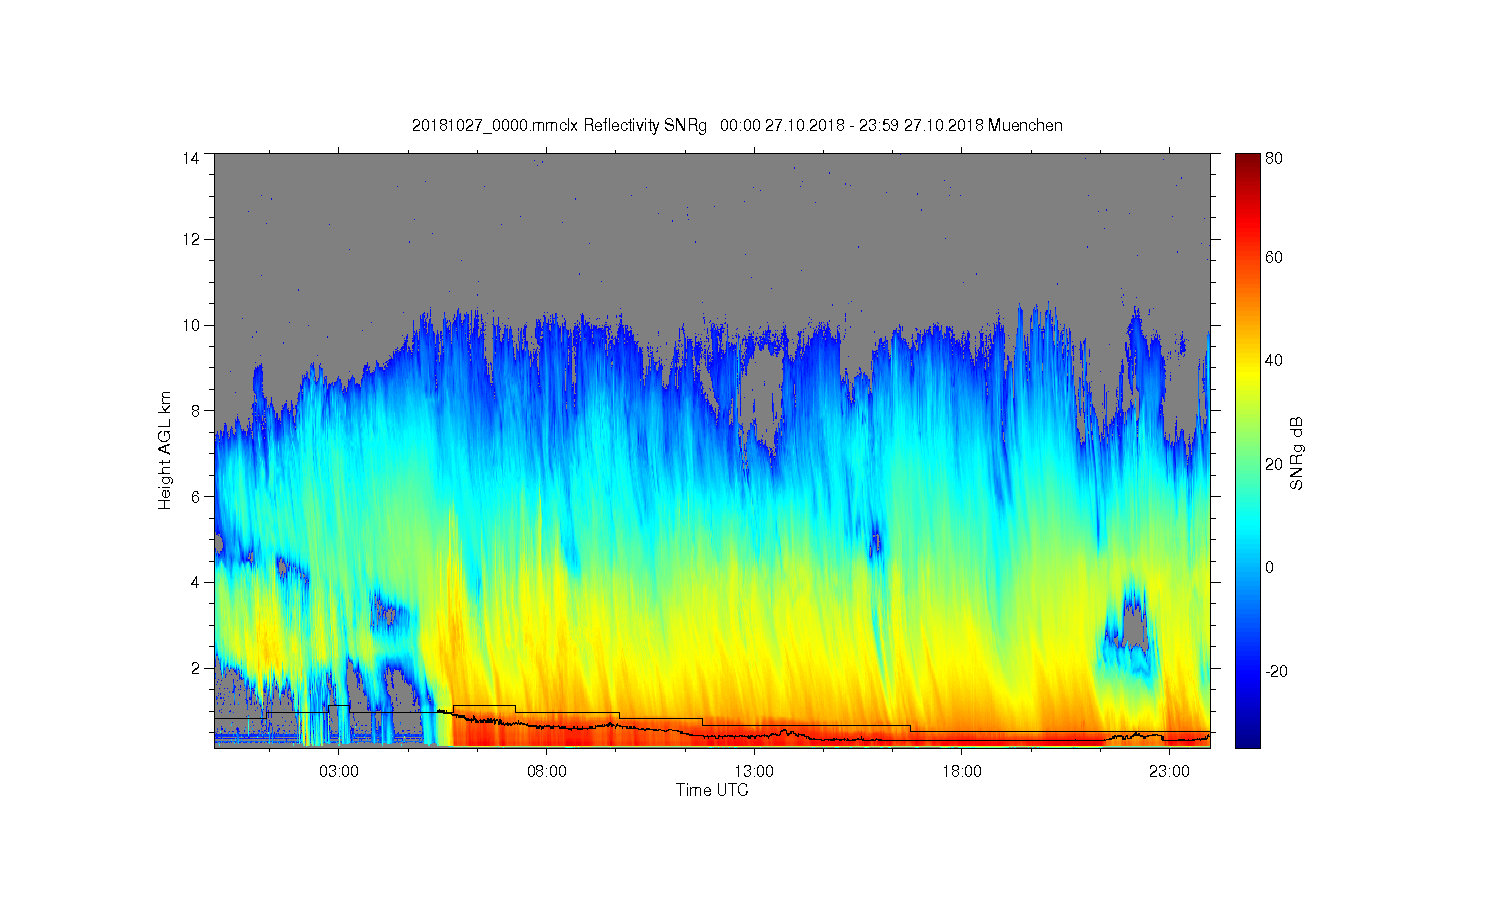1500x900 pixels.
Task: Click the 'Height AGL km' axis label
Action: coord(165,450)
